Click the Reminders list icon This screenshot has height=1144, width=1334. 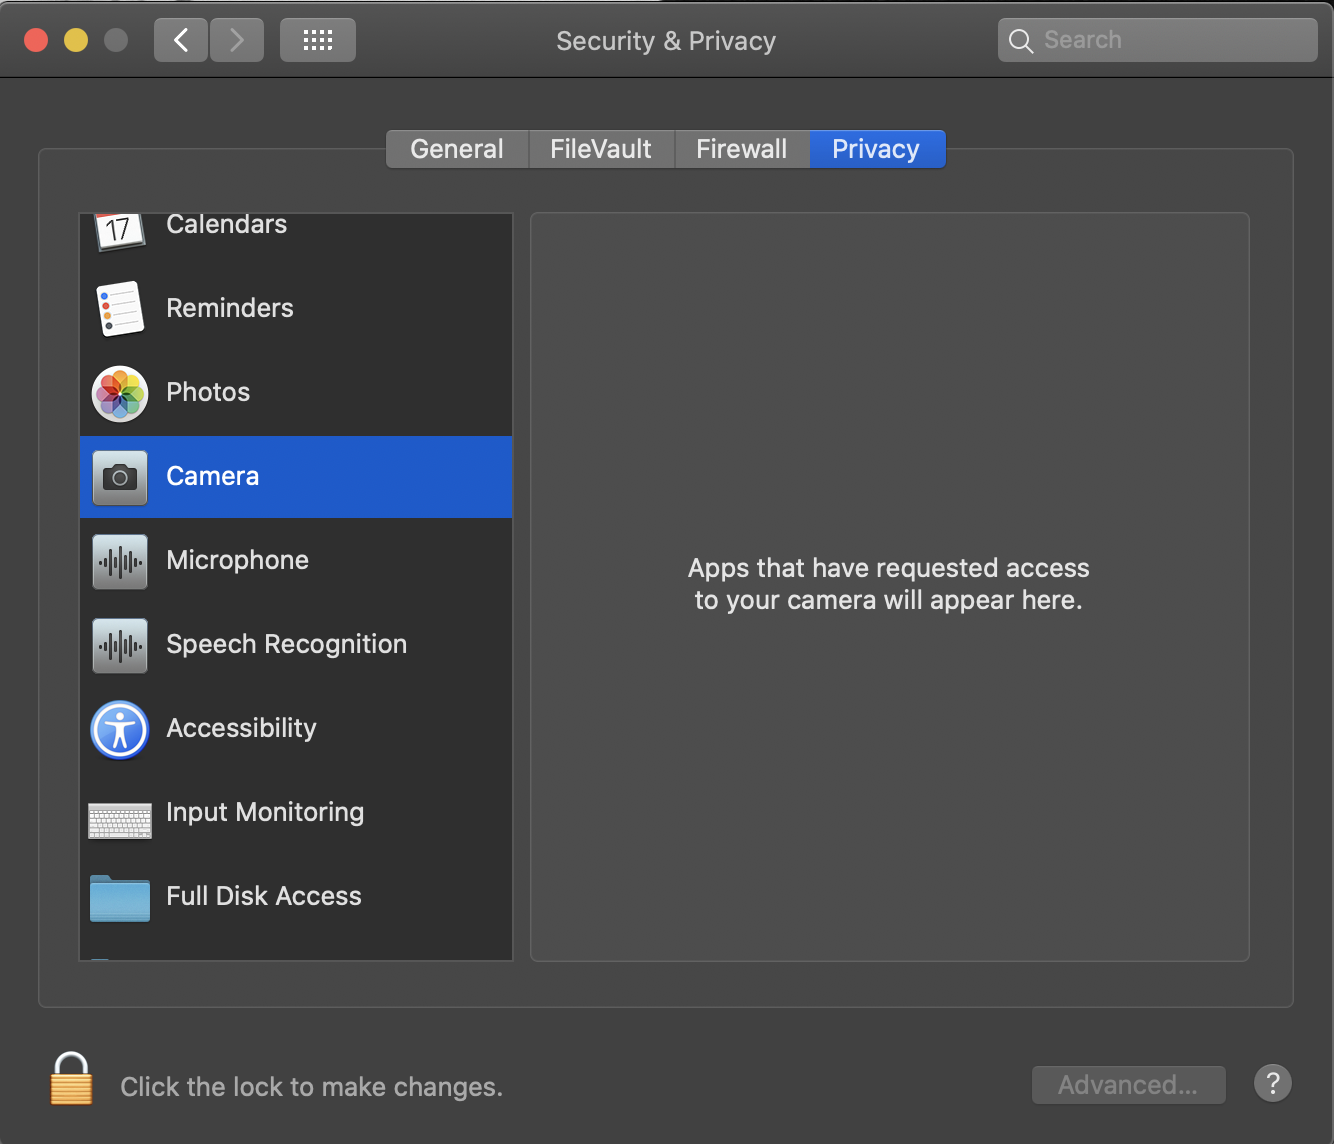point(120,308)
